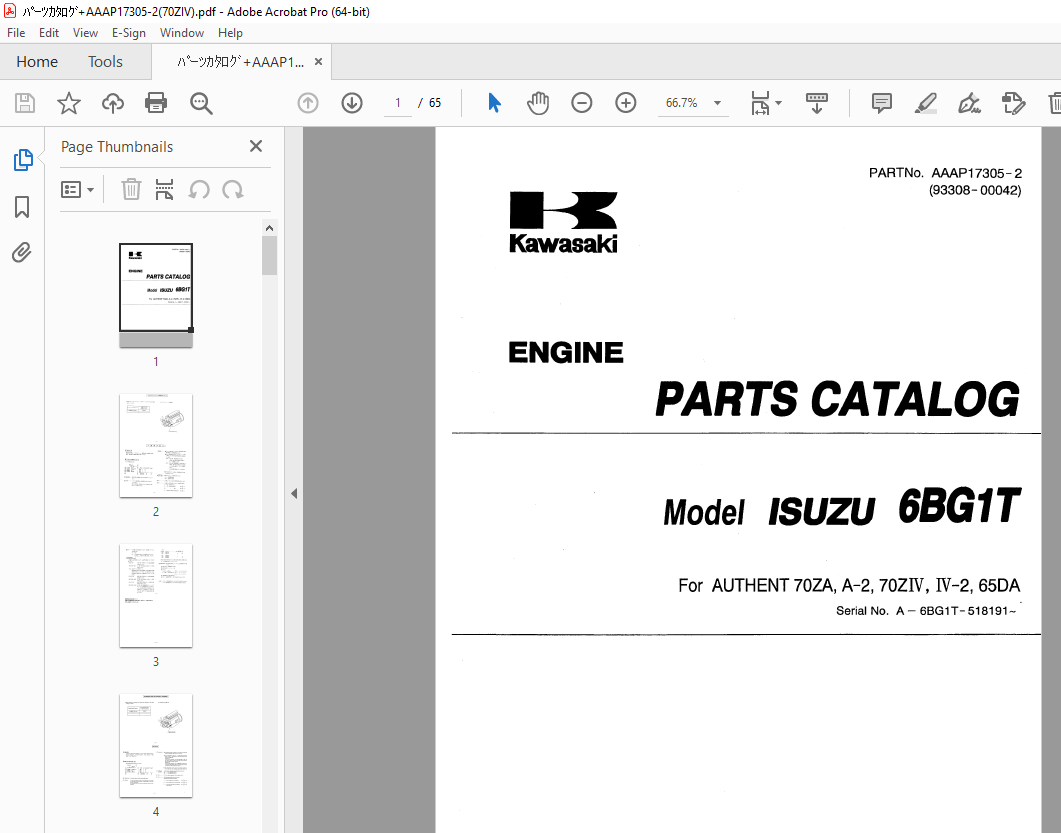Select the open PDF document tab
The width and height of the screenshot is (1061, 833).
pos(240,62)
